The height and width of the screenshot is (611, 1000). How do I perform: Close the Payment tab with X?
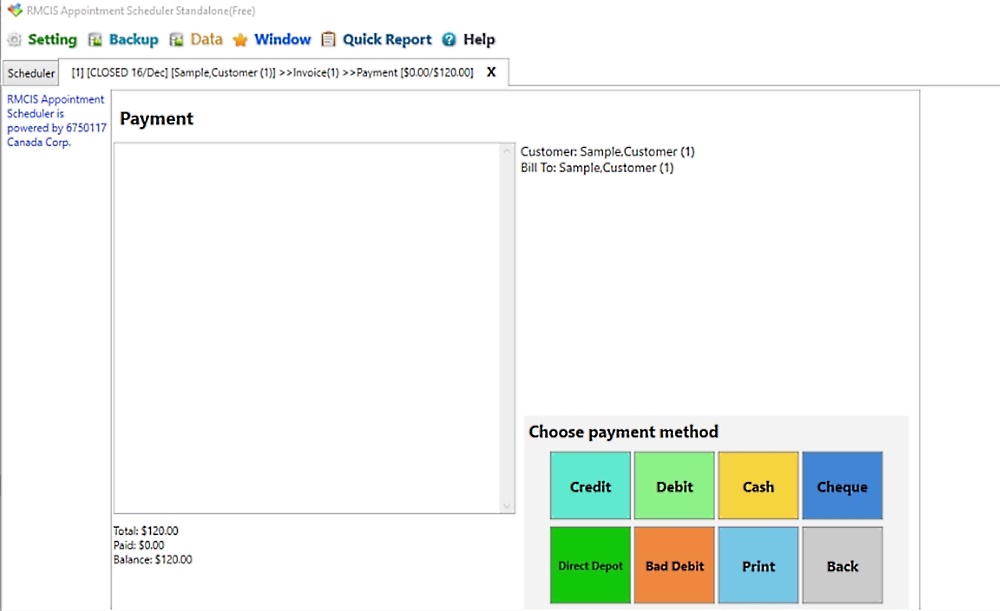491,72
